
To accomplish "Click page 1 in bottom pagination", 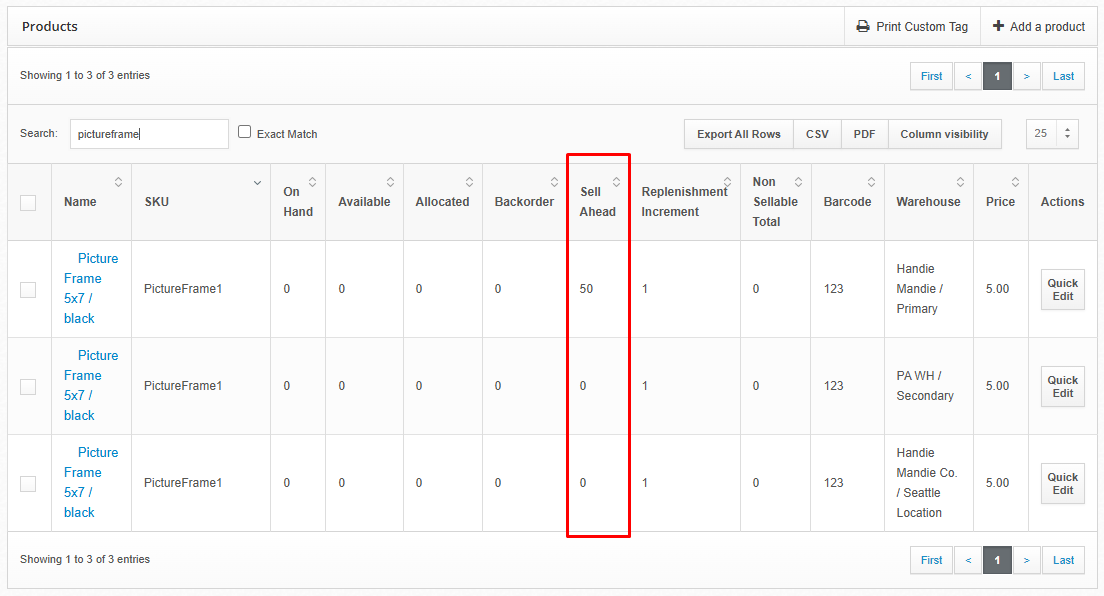I will [997, 560].
